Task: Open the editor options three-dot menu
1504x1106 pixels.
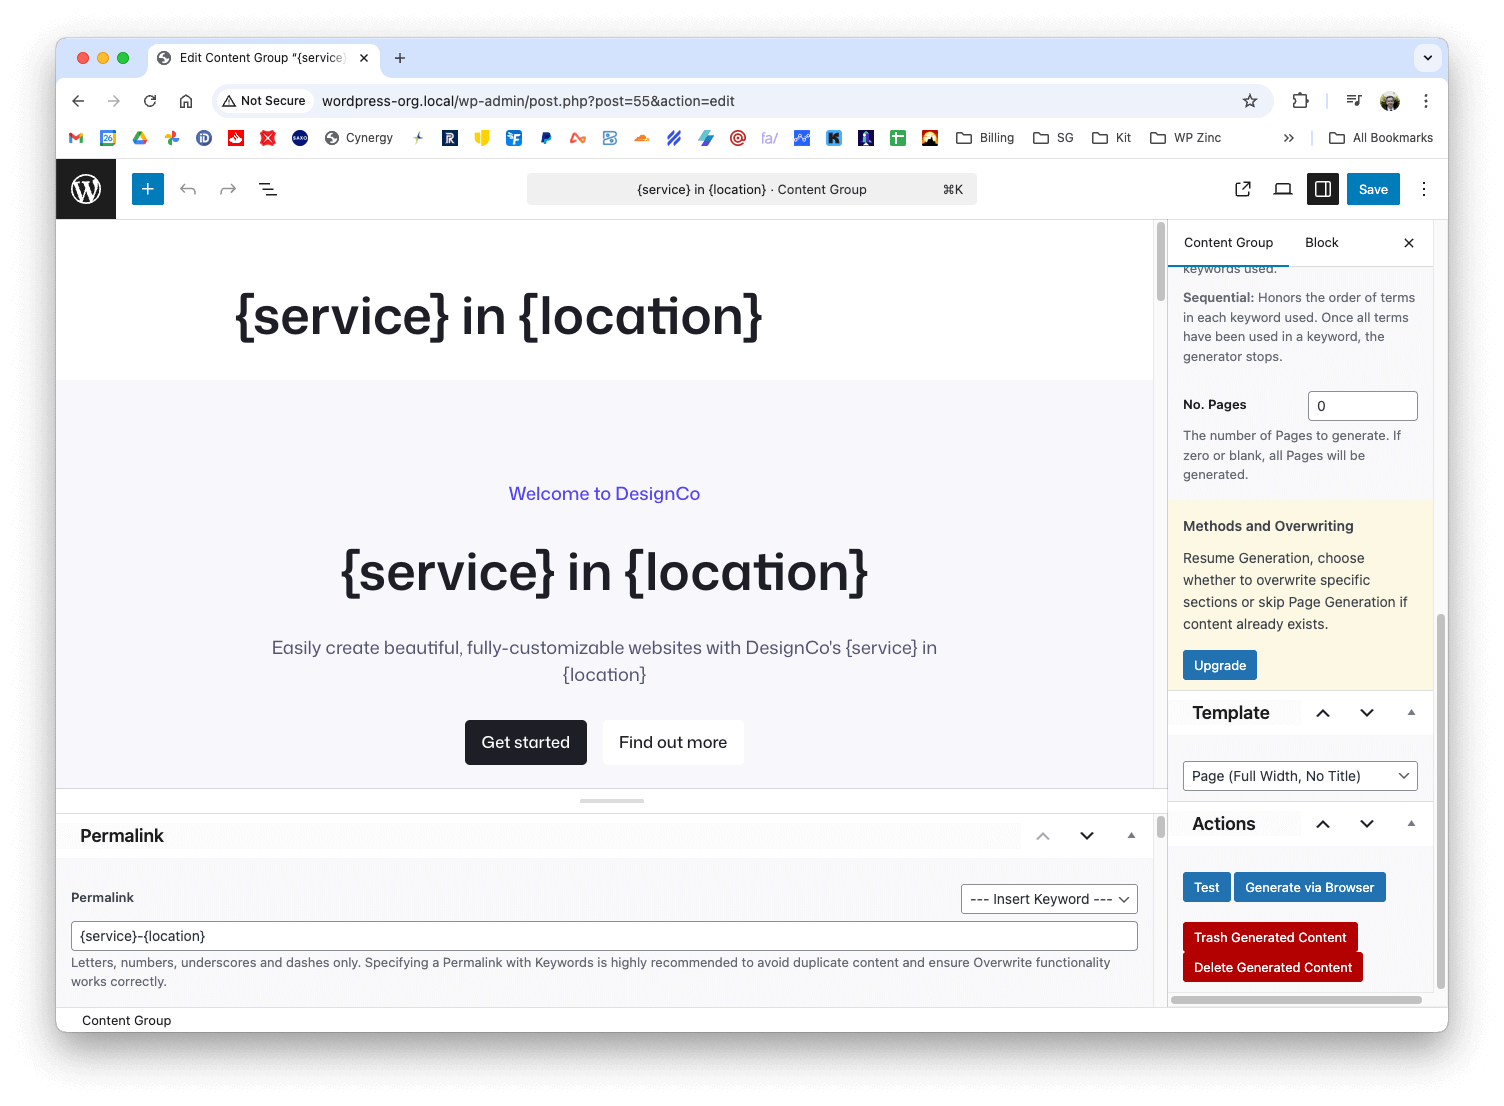Action: point(1424,189)
